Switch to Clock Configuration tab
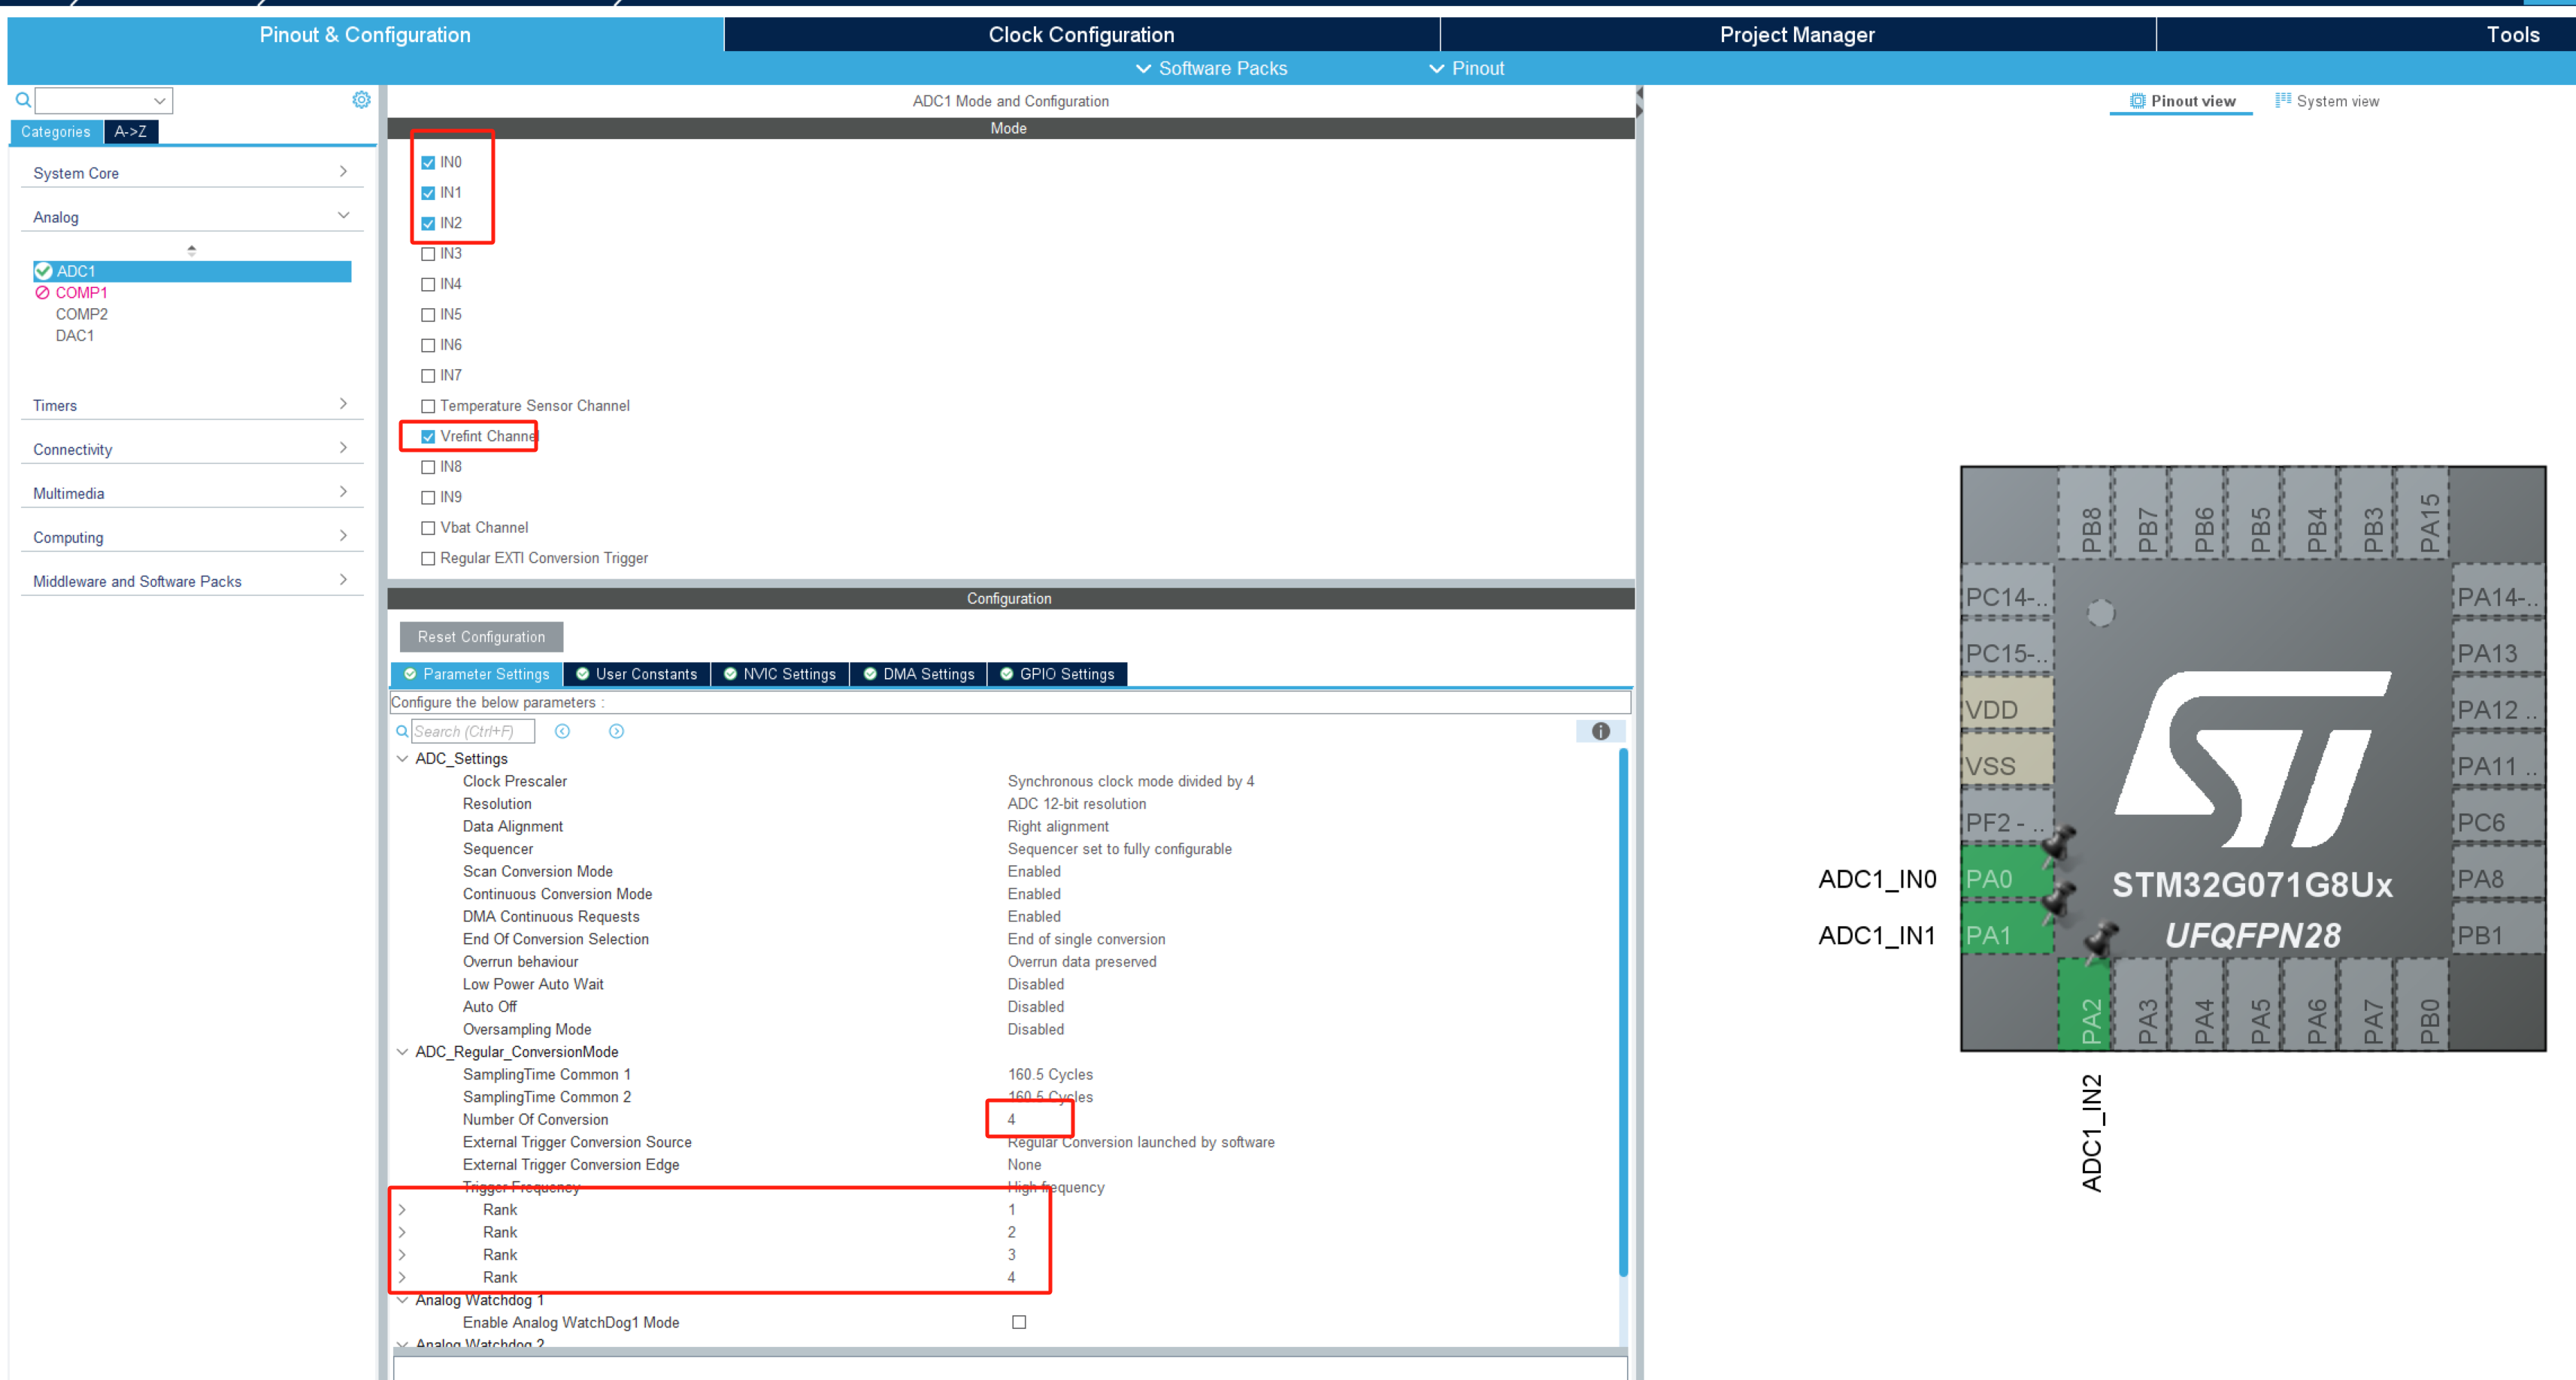 click(x=1081, y=35)
